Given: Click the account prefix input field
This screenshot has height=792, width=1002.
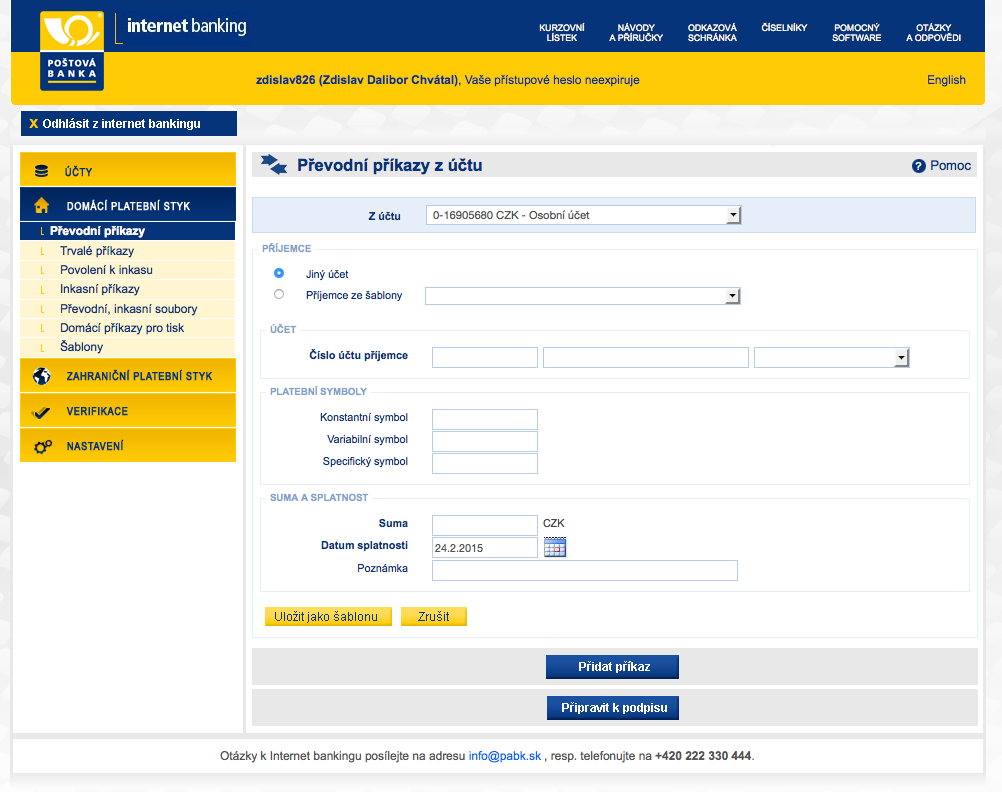Looking at the screenshot, I should click(484, 357).
